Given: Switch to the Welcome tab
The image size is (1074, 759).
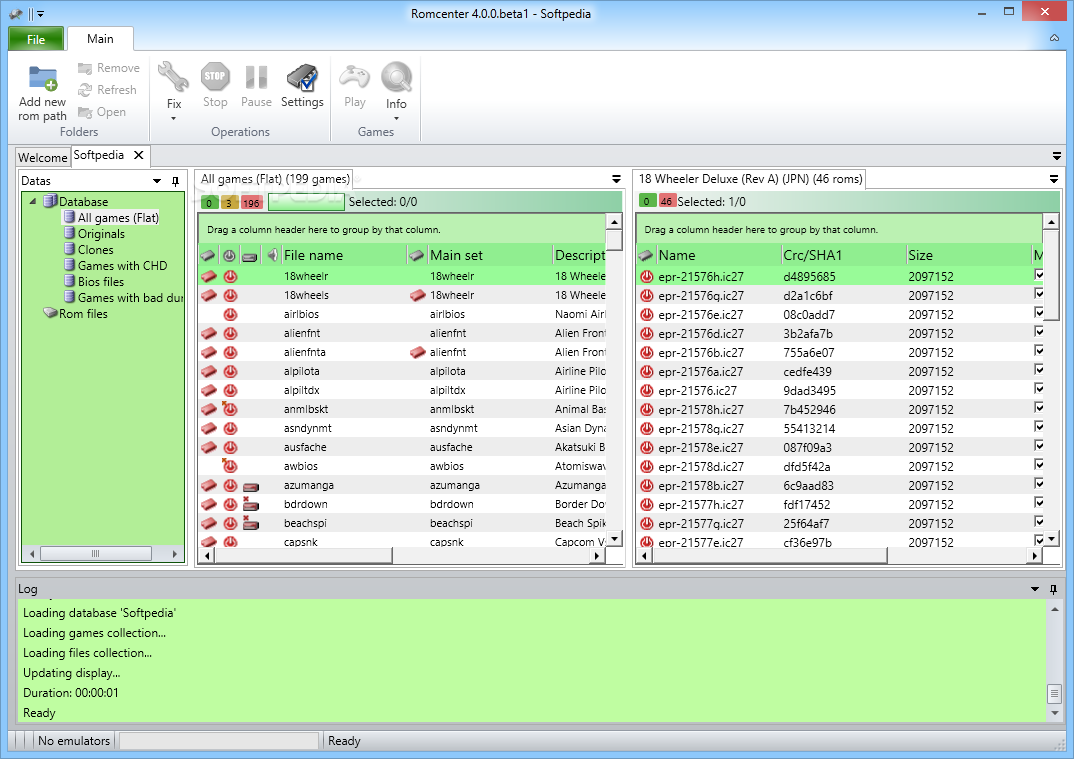Looking at the screenshot, I should (42, 157).
